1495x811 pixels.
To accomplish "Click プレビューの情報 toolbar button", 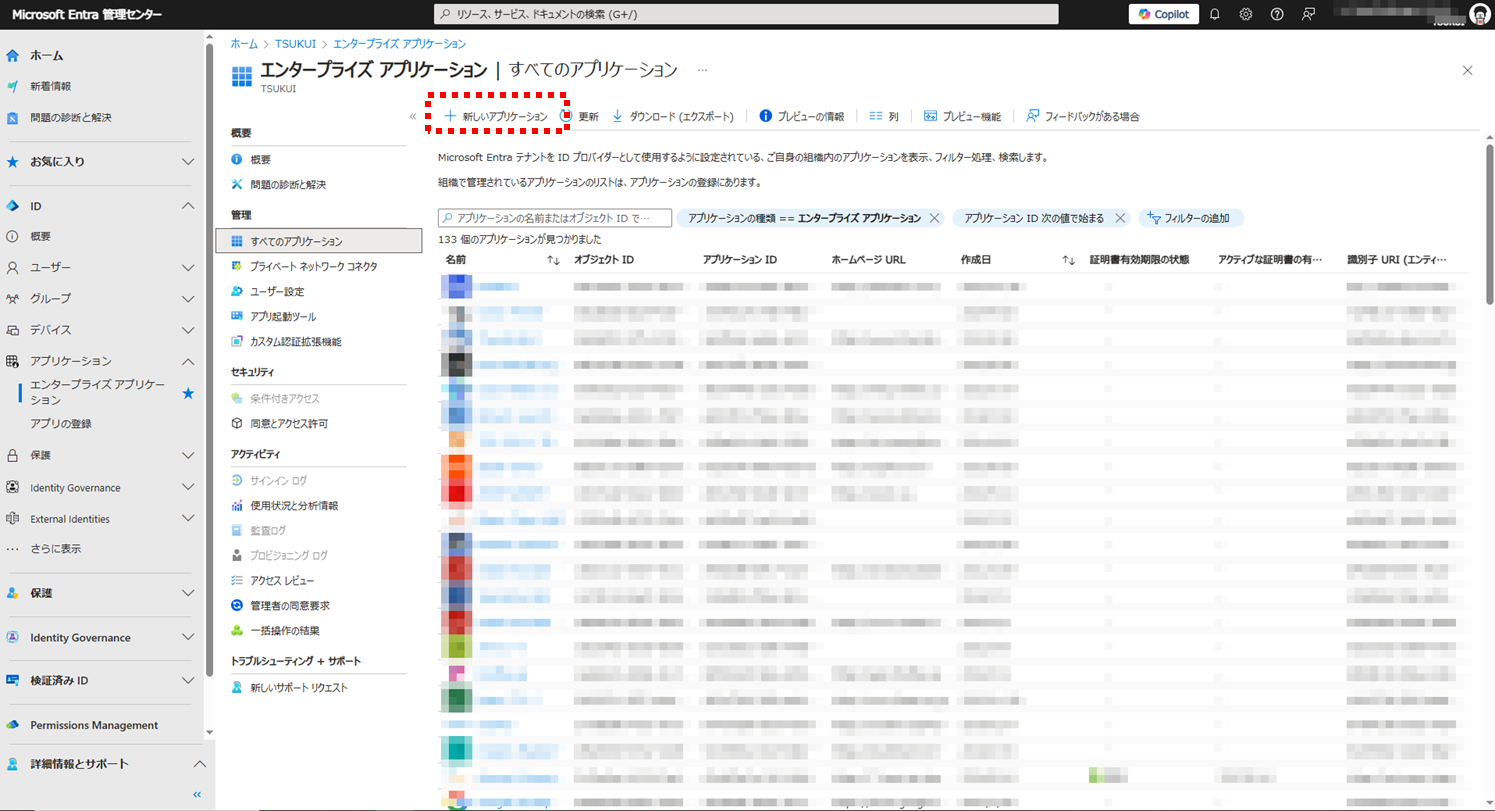I will tap(802, 116).
